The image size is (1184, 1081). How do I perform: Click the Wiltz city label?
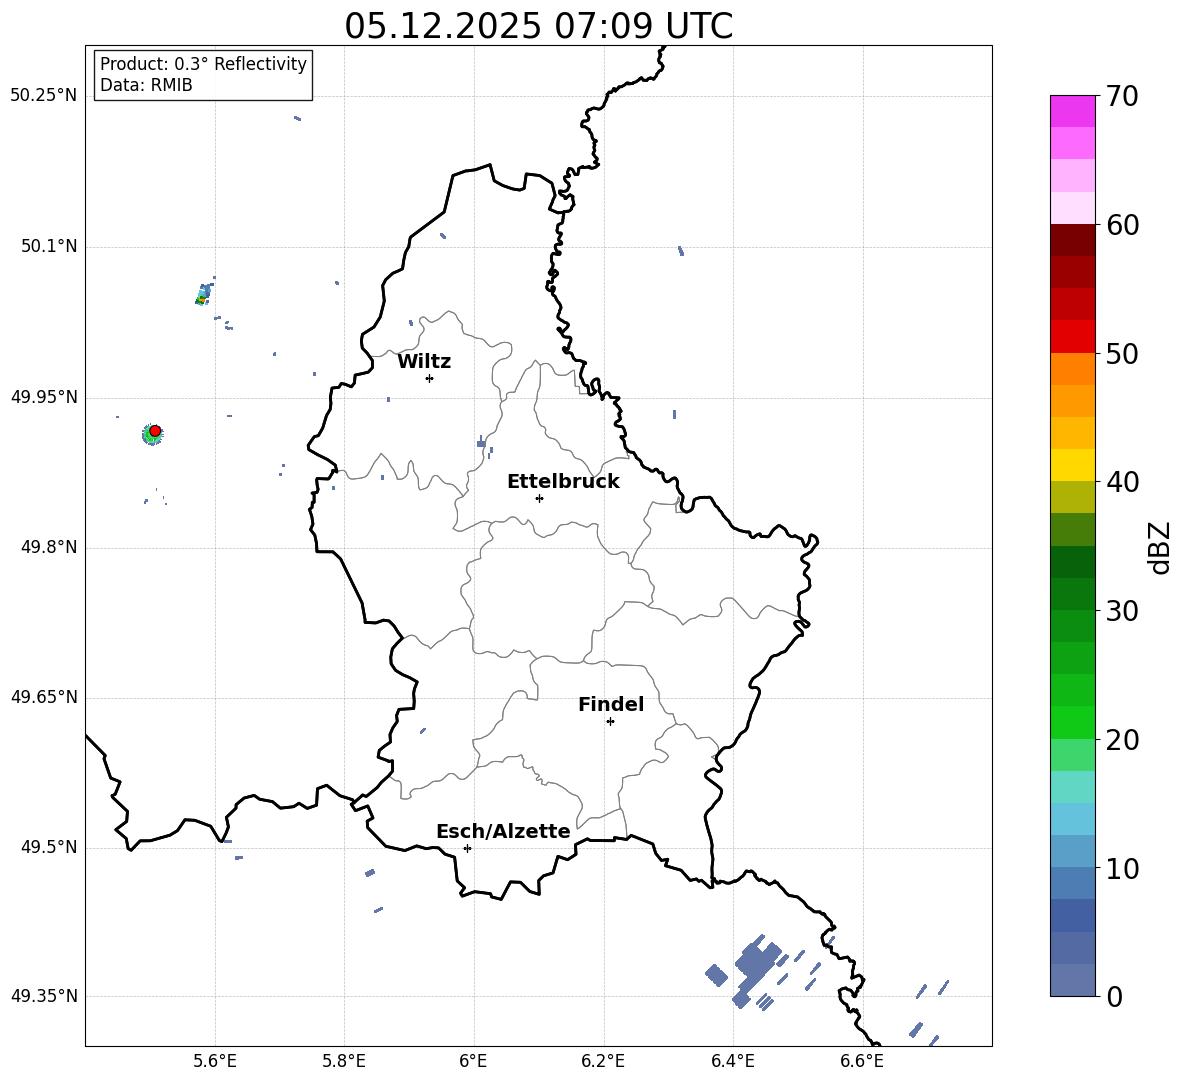pyautogui.click(x=424, y=362)
